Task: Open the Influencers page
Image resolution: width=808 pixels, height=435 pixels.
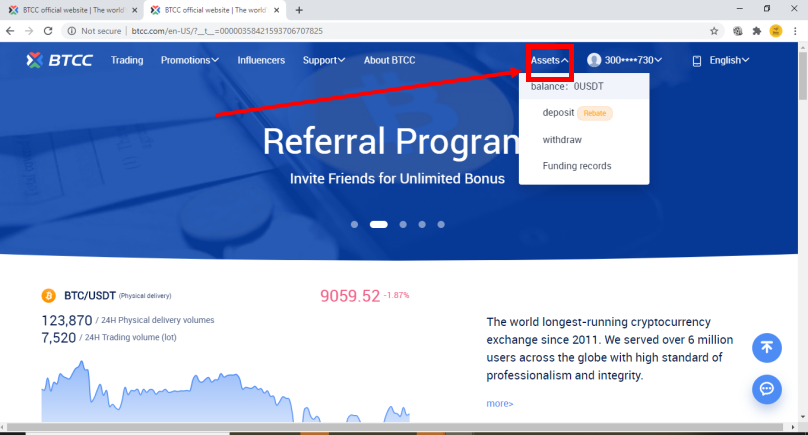Action: (x=261, y=60)
